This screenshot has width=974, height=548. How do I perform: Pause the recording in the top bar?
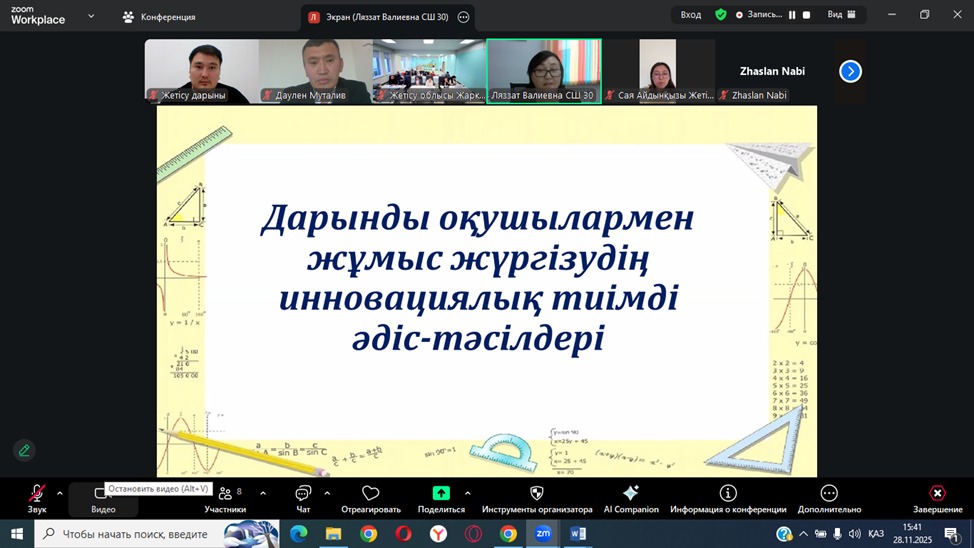(x=792, y=15)
